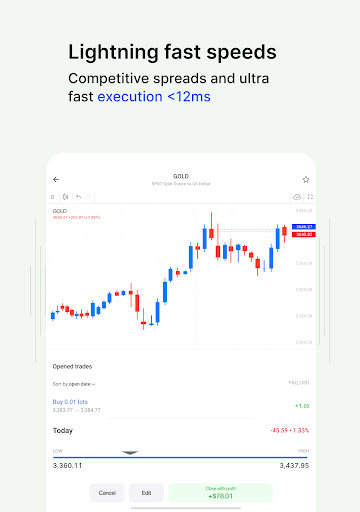Image resolution: width=360 pixels, height=512 pixels.
Task: Click the redo arrow in the chart toolbar
Action: pos(88,197)
